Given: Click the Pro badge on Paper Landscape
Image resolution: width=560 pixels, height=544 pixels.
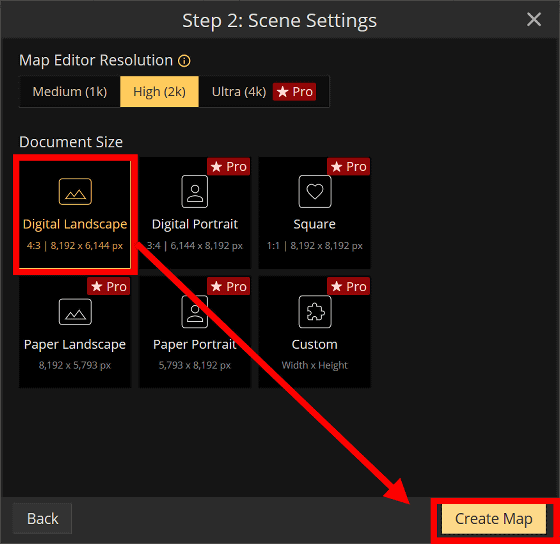Looking at the screenshot, I should 109,286.
